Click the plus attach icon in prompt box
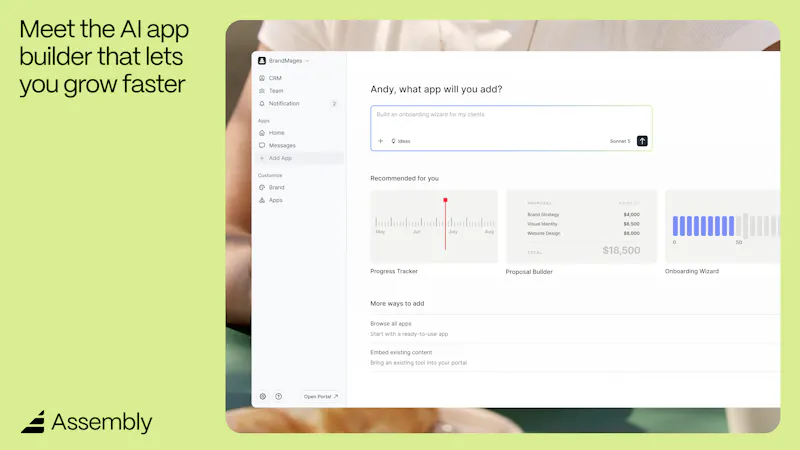 click(x=380, y=141)
